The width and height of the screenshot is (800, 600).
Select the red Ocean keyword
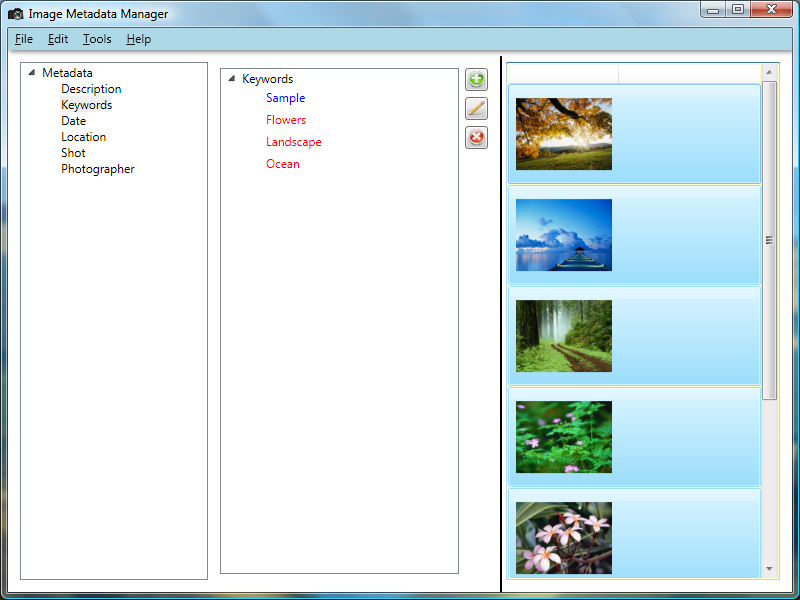coord(283,164)
